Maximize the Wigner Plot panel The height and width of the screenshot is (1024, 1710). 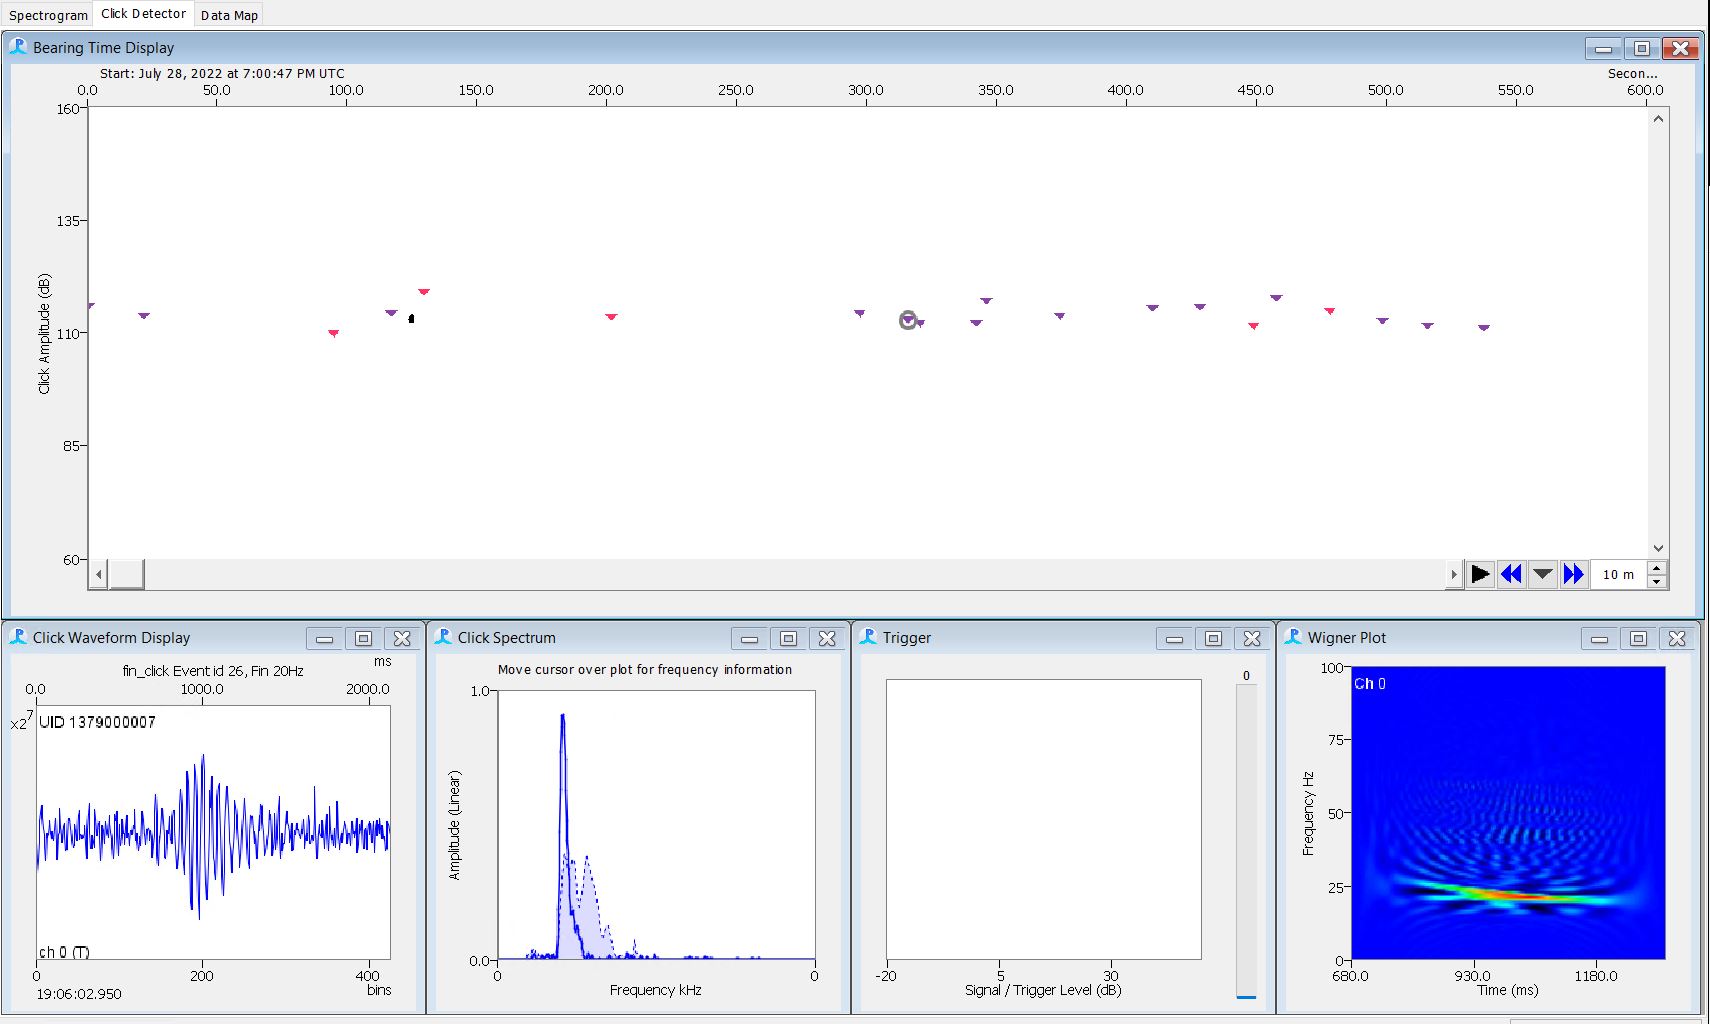[1638, 638]
